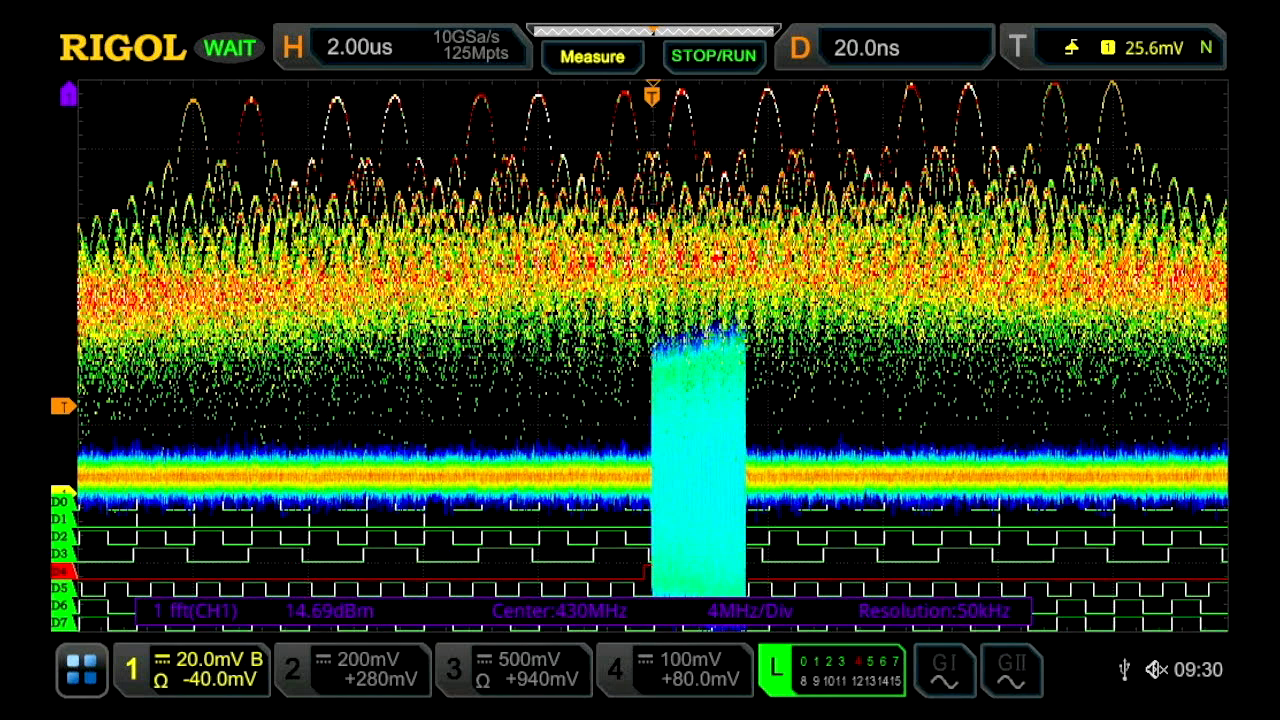Unmute the speaker sound icon
Screen dimensions: 1280x720
click(x=1156, y=670)
